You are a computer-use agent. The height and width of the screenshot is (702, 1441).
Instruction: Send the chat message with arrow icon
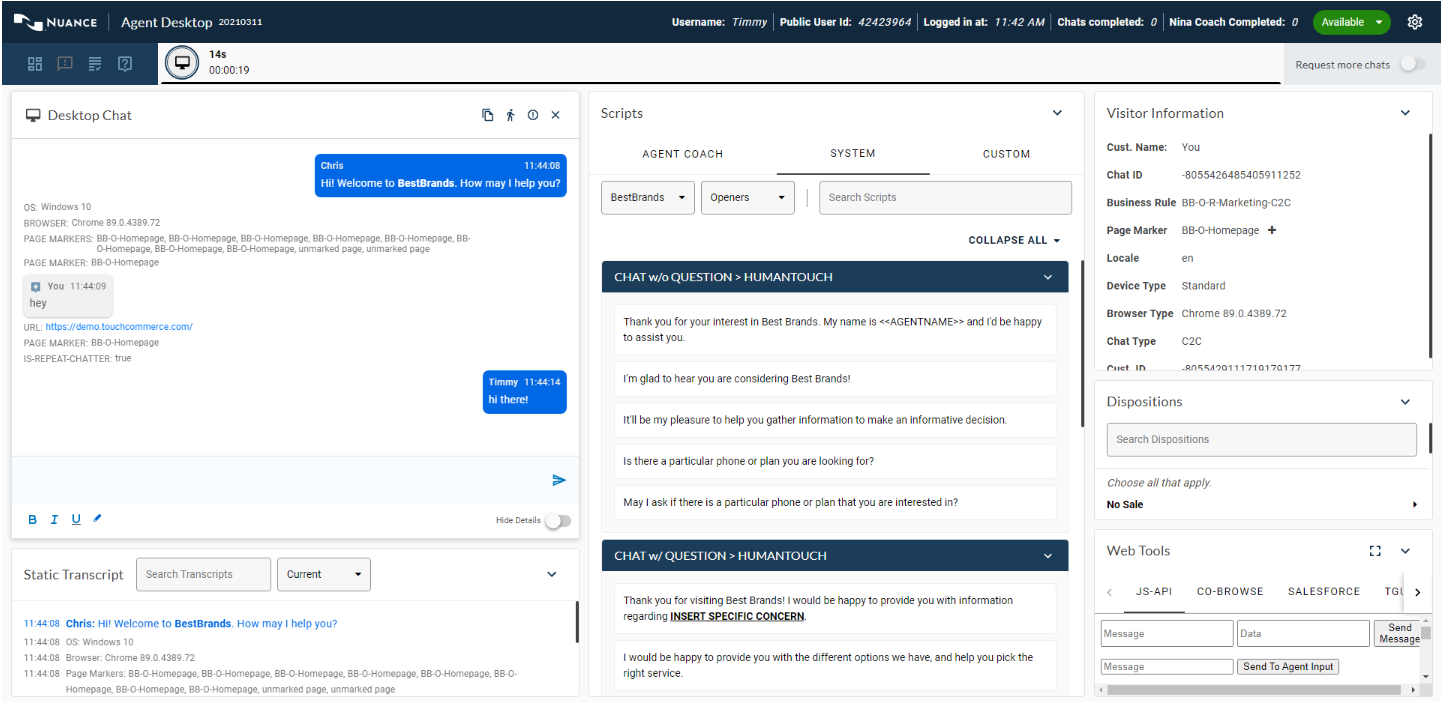559,480
